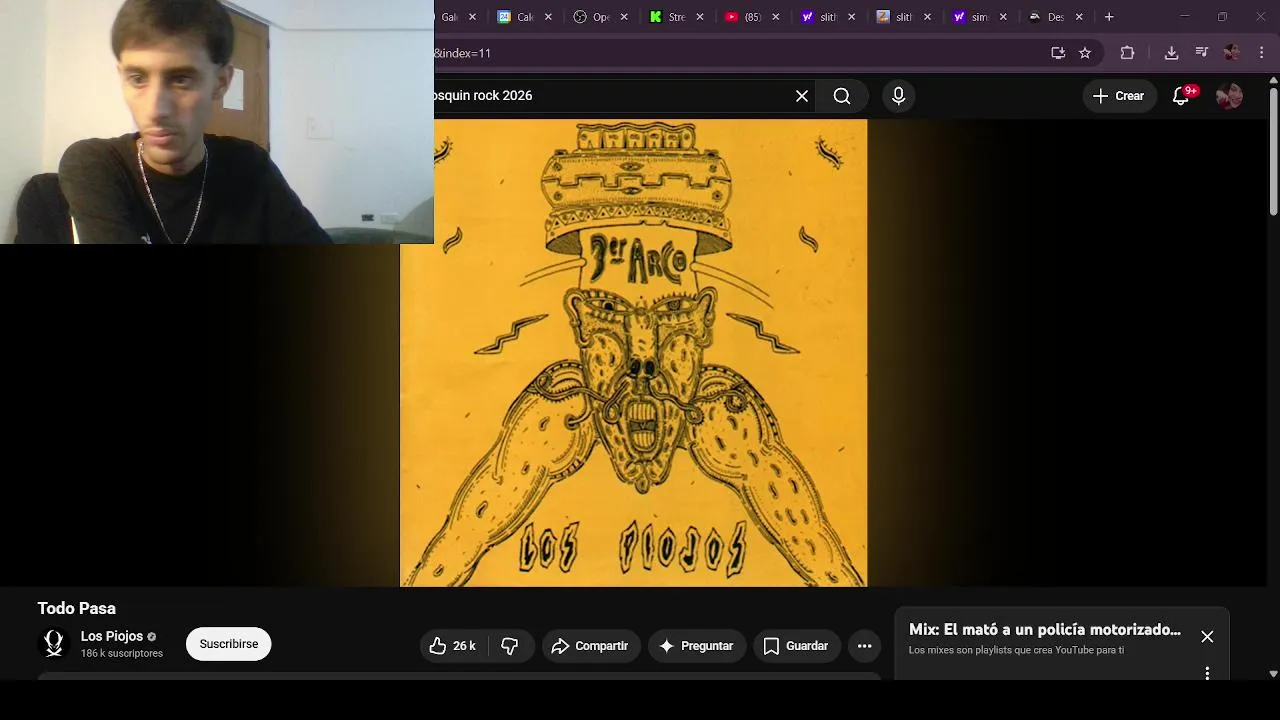The height and width of the screenshot is (720, 1280).
Task: Open more actions three-dot menu
Action: (865, 646)
